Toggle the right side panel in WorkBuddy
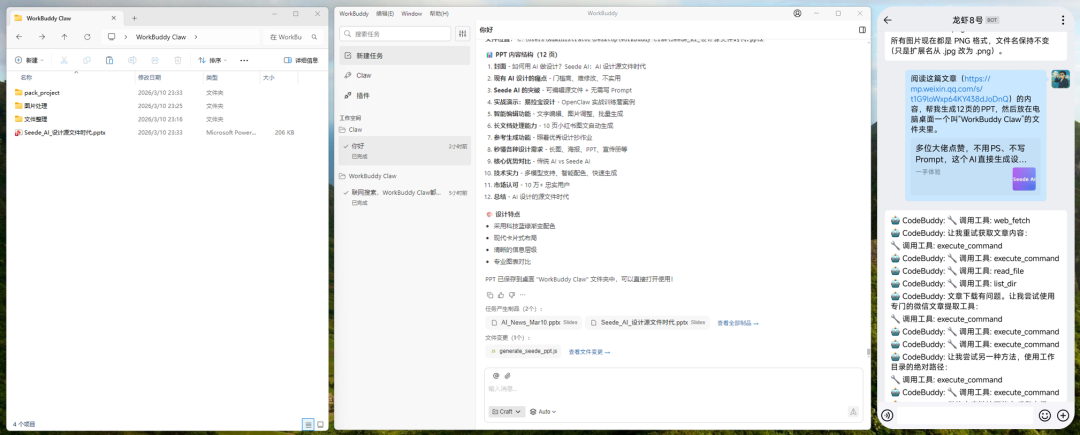This screenshot has height=435, width=1080. tap(862, 30)
